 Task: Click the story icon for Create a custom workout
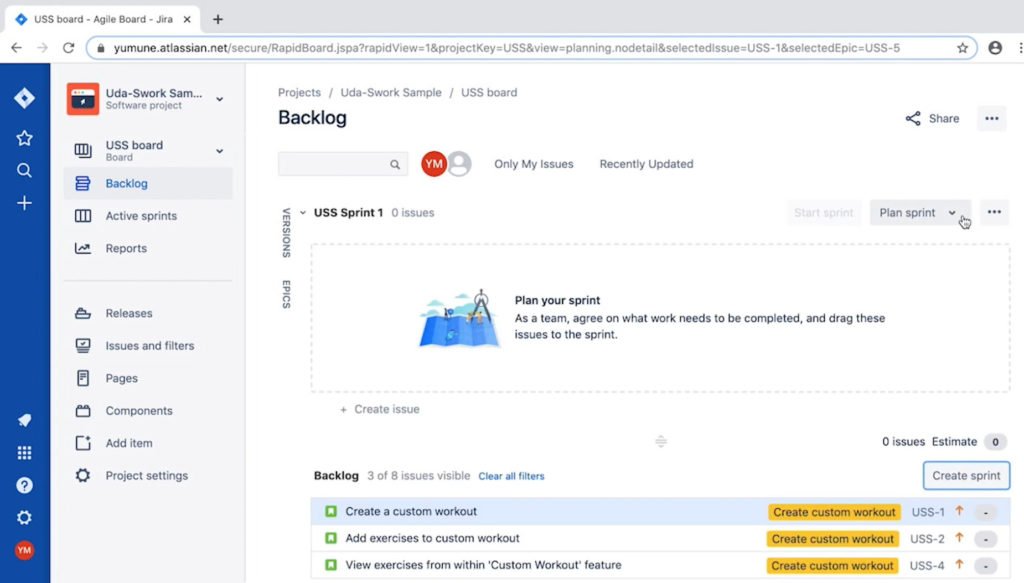point(331,511)
